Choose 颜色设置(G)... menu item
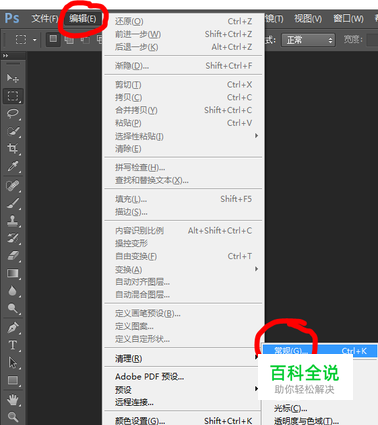 tap(183, 421)
